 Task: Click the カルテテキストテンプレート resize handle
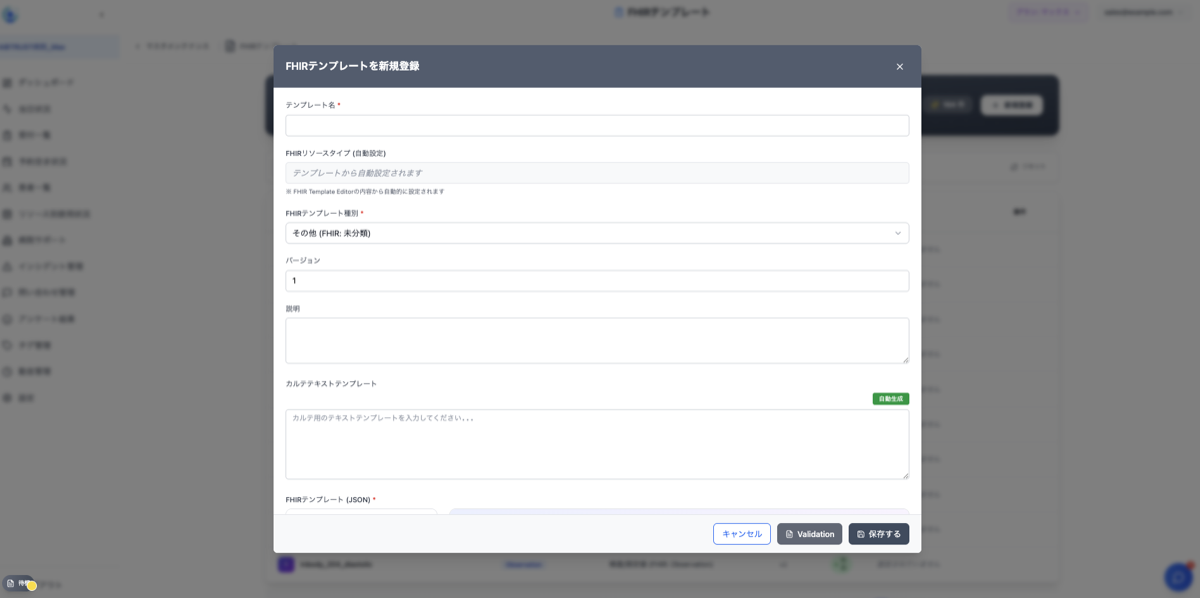tap(905, 475)
